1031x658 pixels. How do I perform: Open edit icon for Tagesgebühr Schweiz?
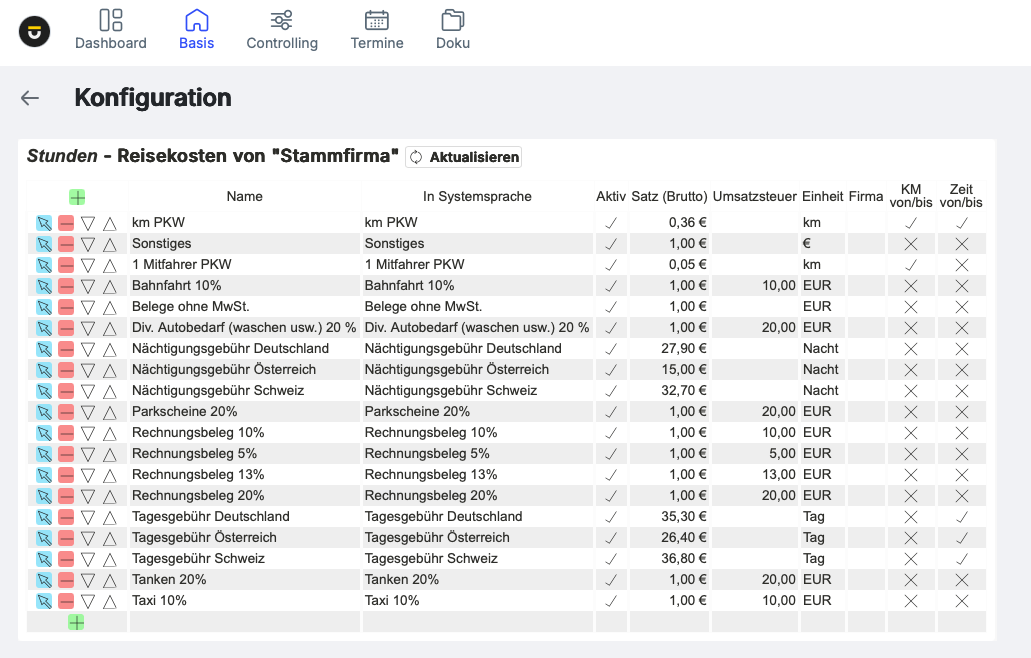pyautogui.click(x=44, y=559)
